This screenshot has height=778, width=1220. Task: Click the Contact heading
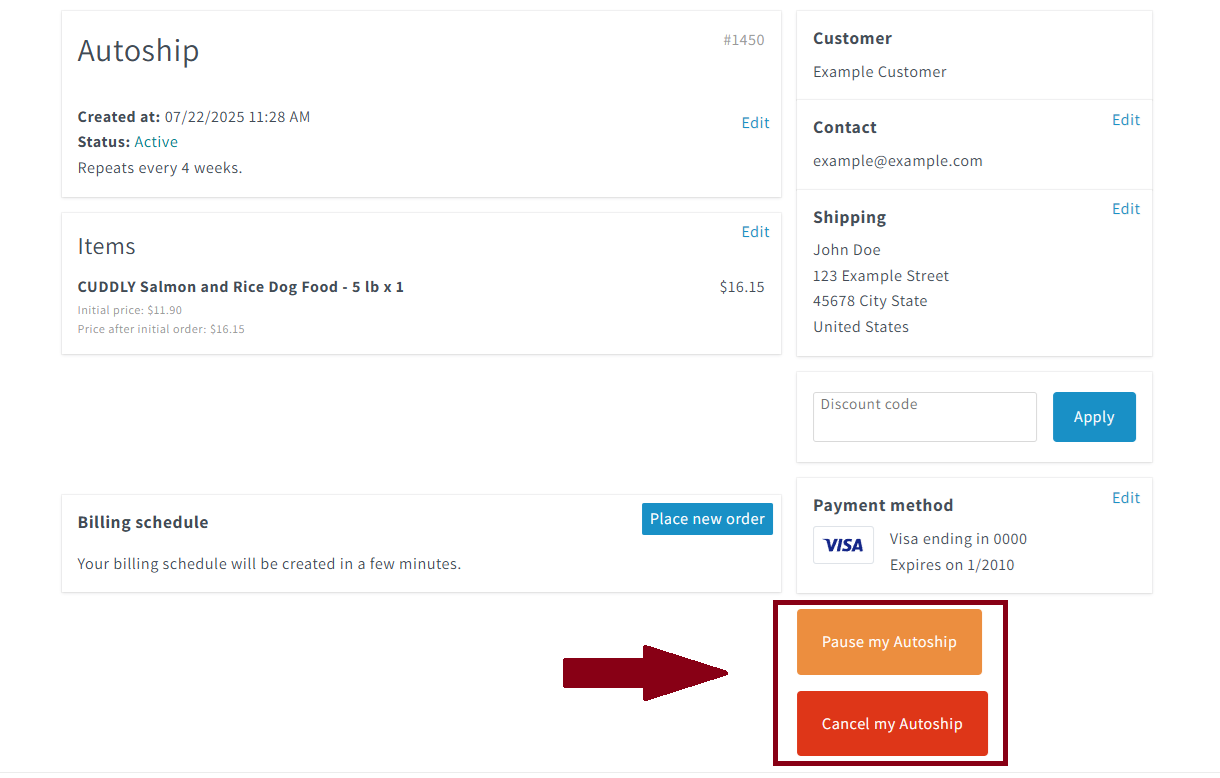tap(845, 127)
